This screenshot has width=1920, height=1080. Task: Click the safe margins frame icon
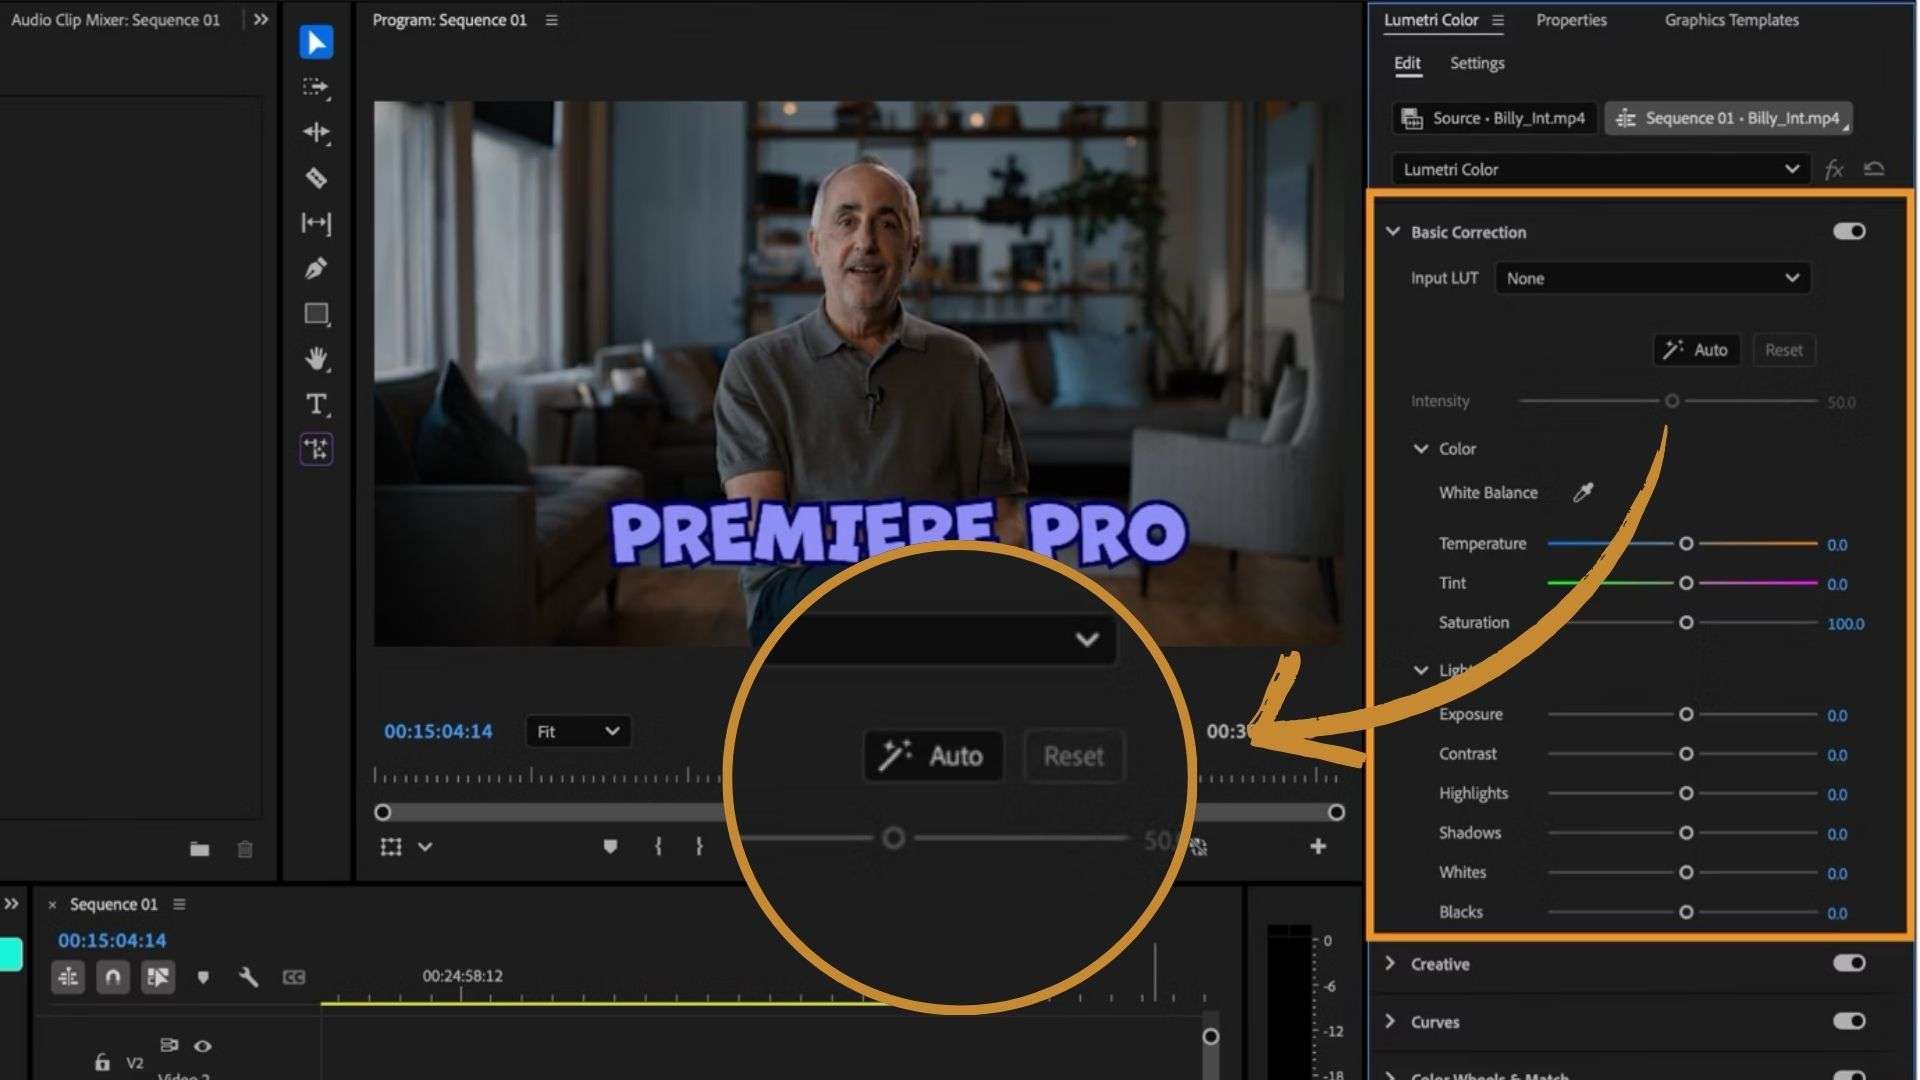[x=391, y=847]
